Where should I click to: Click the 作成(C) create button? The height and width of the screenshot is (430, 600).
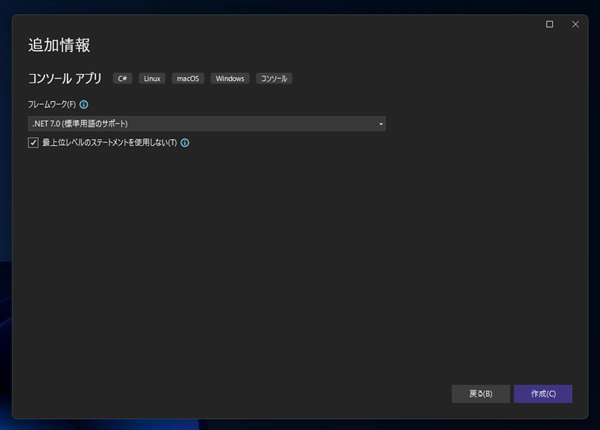tap(543, 394)
